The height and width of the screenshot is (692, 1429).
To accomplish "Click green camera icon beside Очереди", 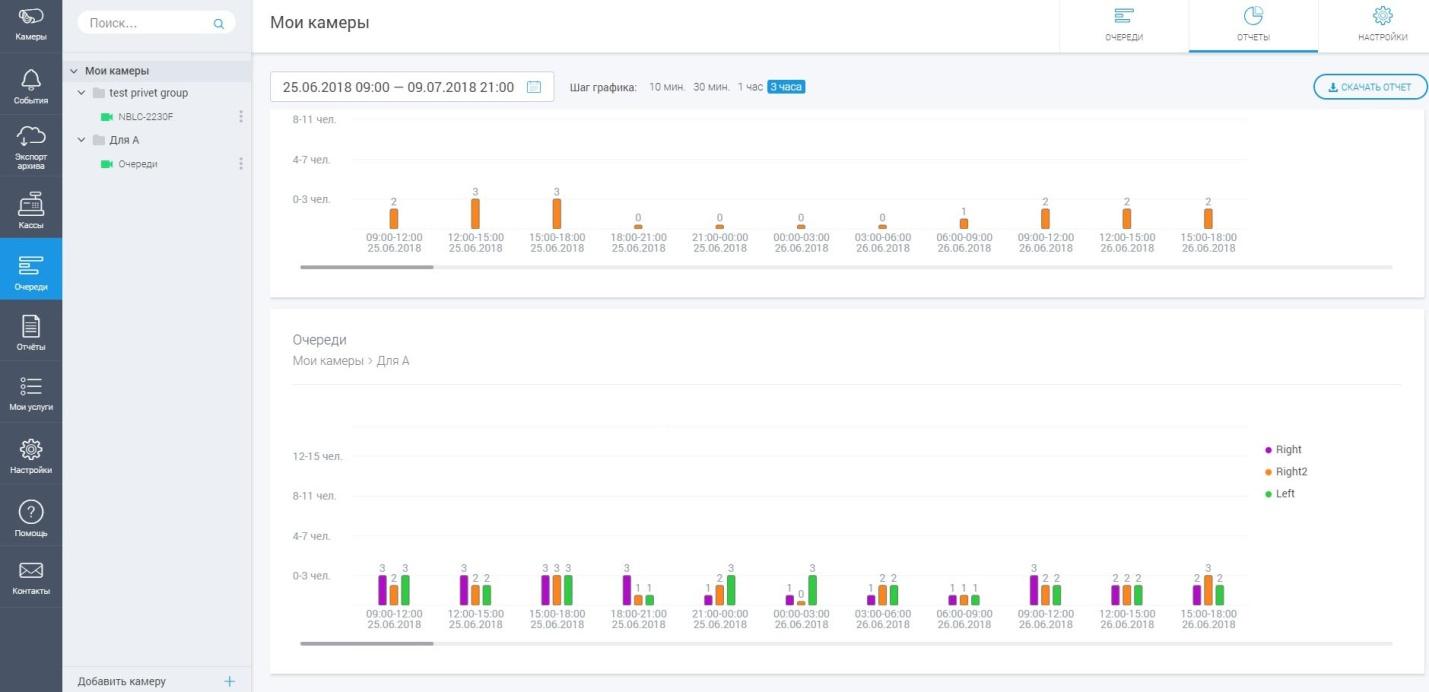I will click(x=107, y=164).
